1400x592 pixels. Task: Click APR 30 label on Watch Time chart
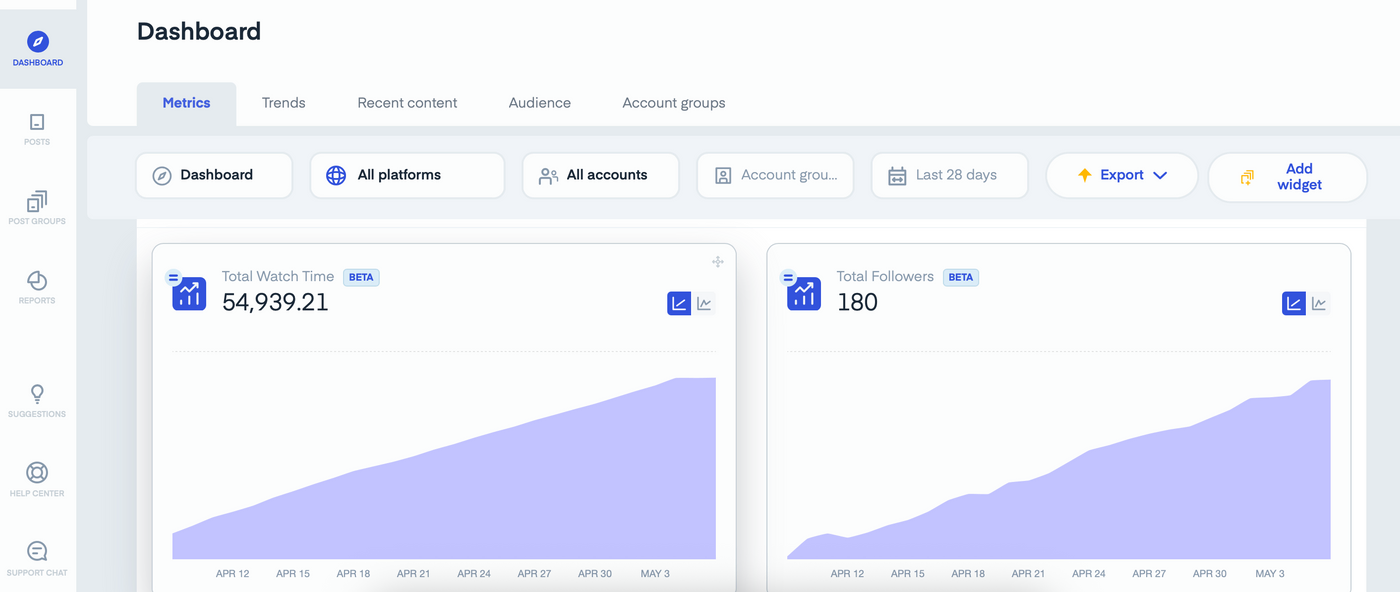pyautogui.click(x=595, y=574)
